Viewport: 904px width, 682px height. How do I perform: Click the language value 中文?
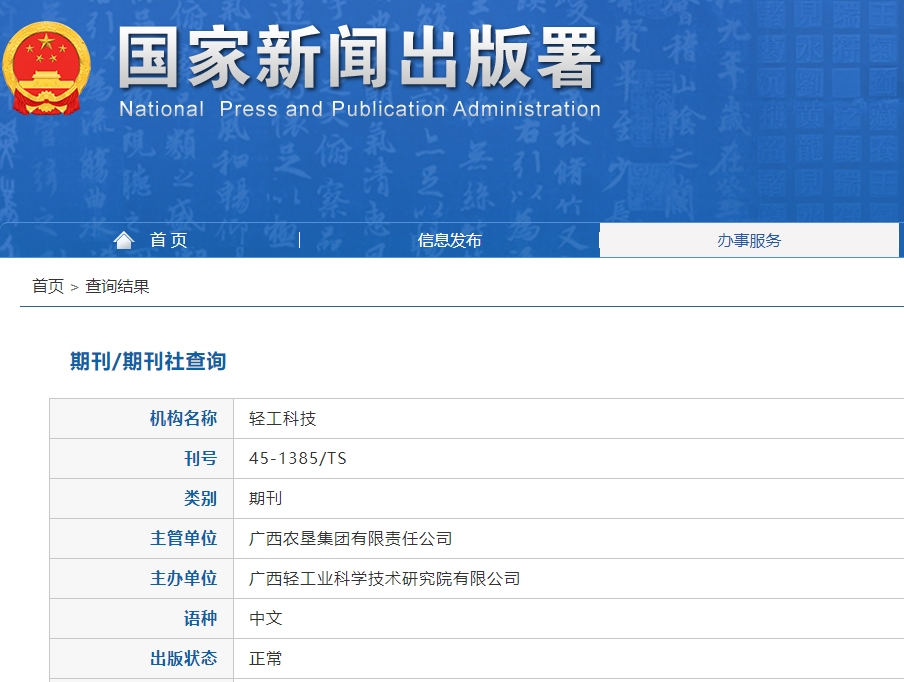[266, 618]
